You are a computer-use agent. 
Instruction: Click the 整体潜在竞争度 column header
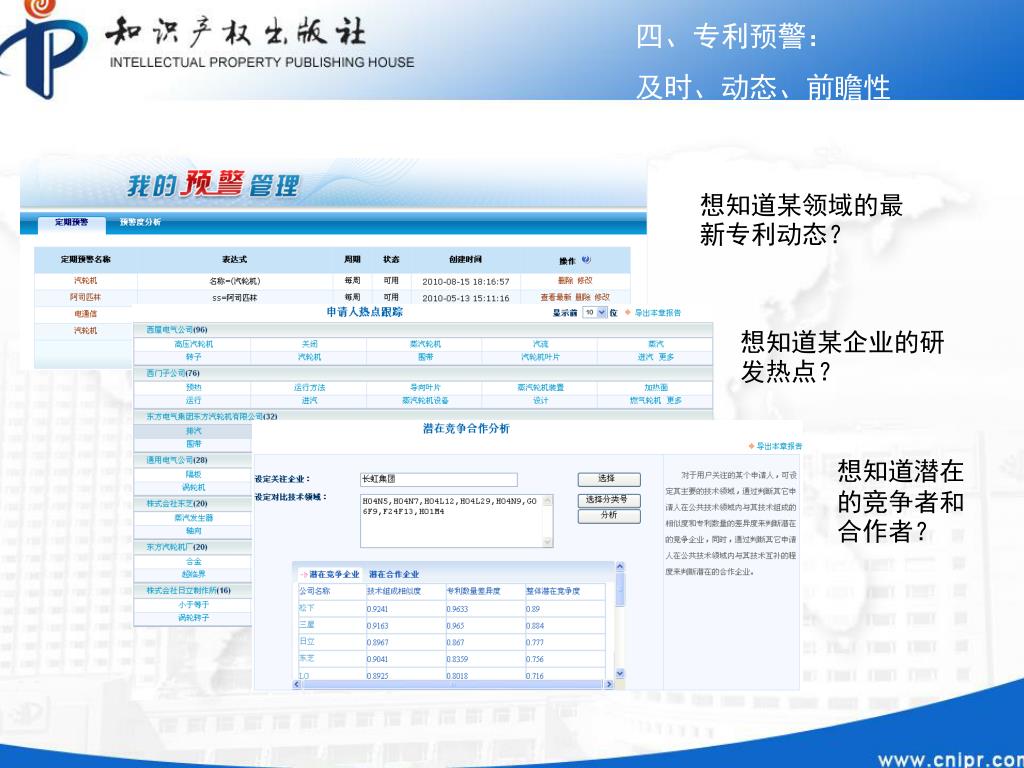(x=552, y=591)
